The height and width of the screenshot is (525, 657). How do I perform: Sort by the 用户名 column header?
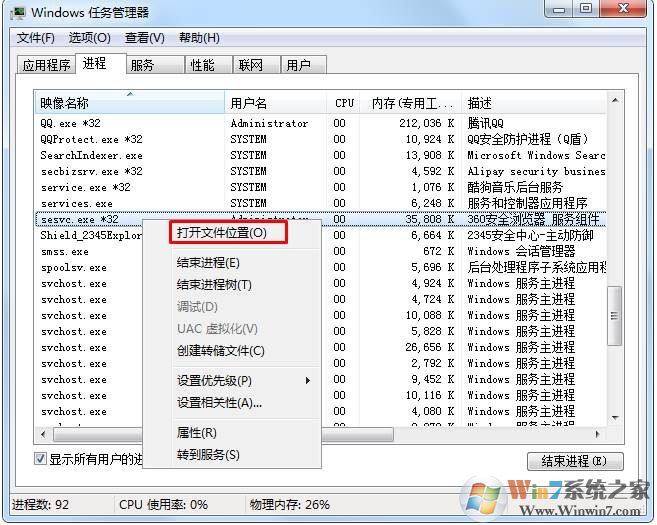tap(276, 103)
